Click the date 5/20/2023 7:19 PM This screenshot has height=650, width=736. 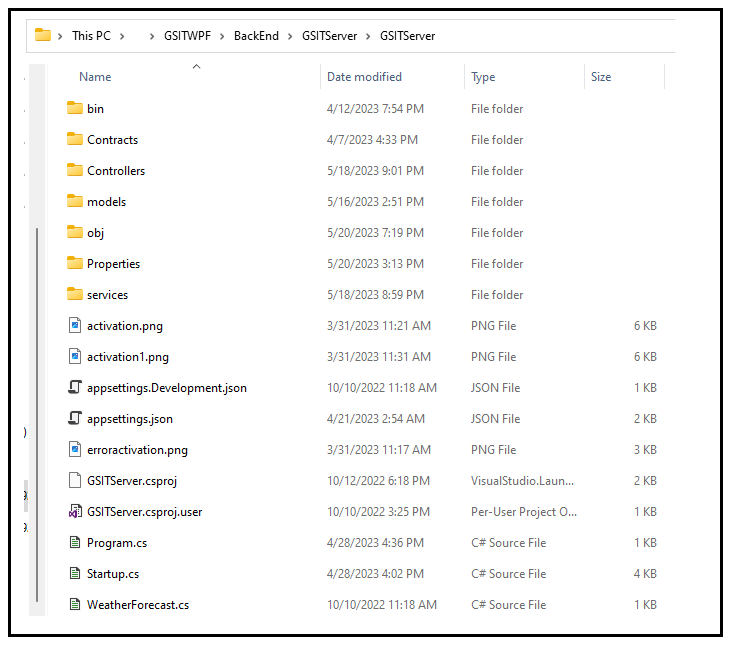pyautogui.click(x=375, y=232)
